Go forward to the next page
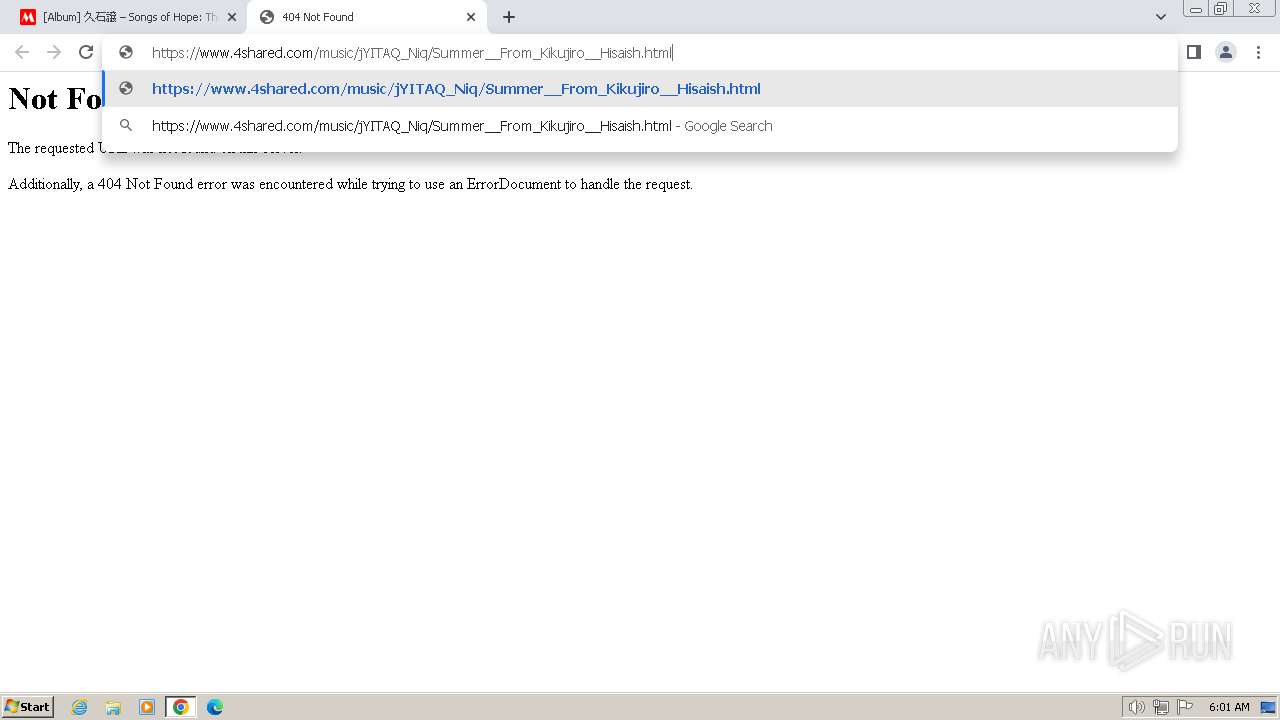Viewport: 1280px width, 720px height. click(54, 52)
